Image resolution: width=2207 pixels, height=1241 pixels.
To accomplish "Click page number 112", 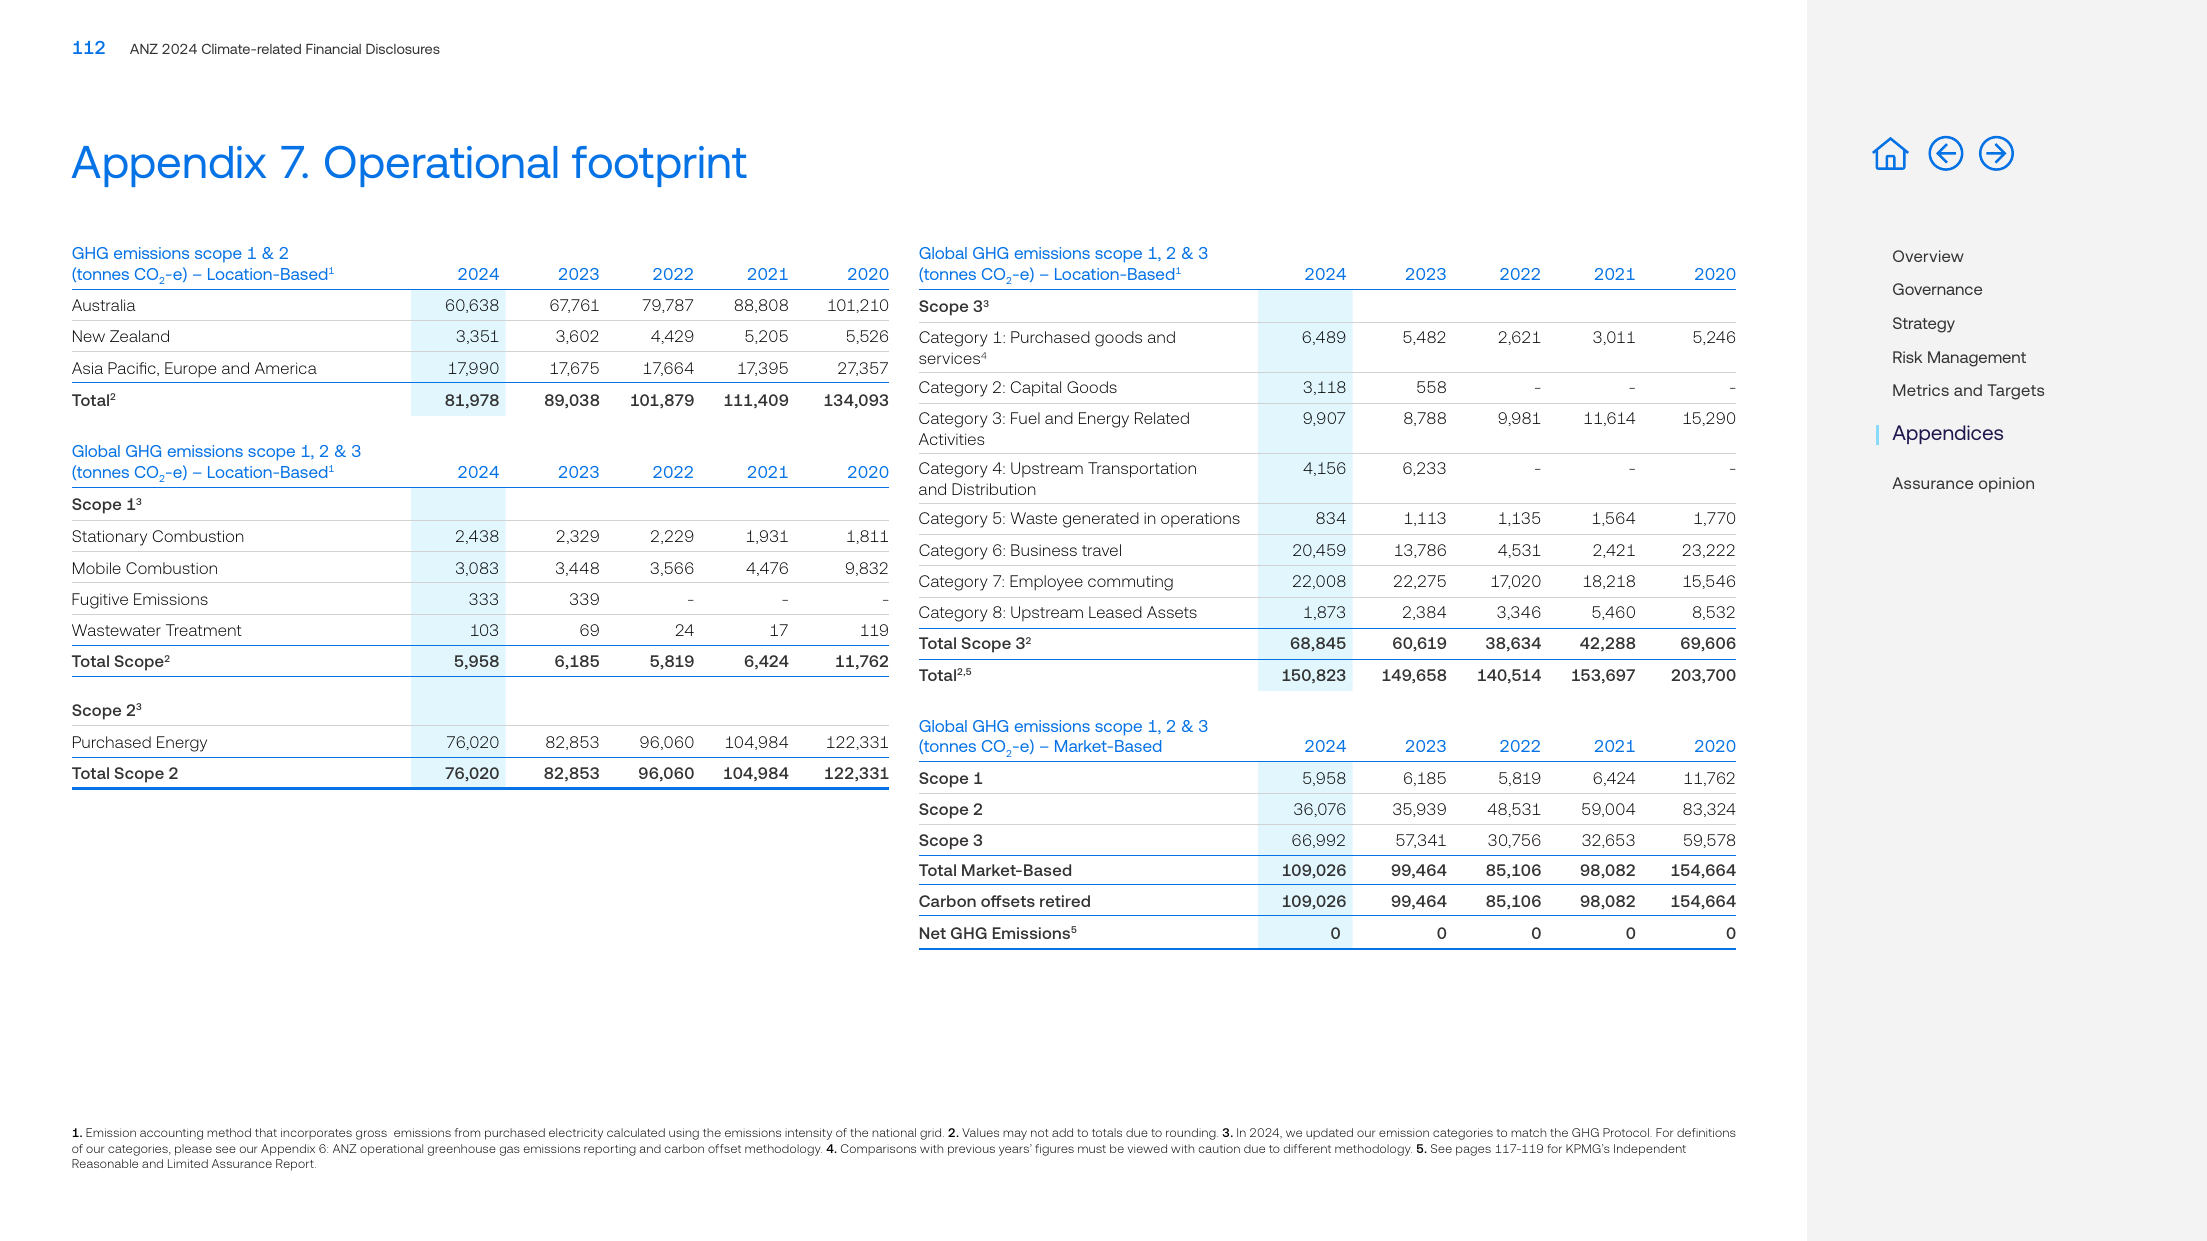I will 88,48.
